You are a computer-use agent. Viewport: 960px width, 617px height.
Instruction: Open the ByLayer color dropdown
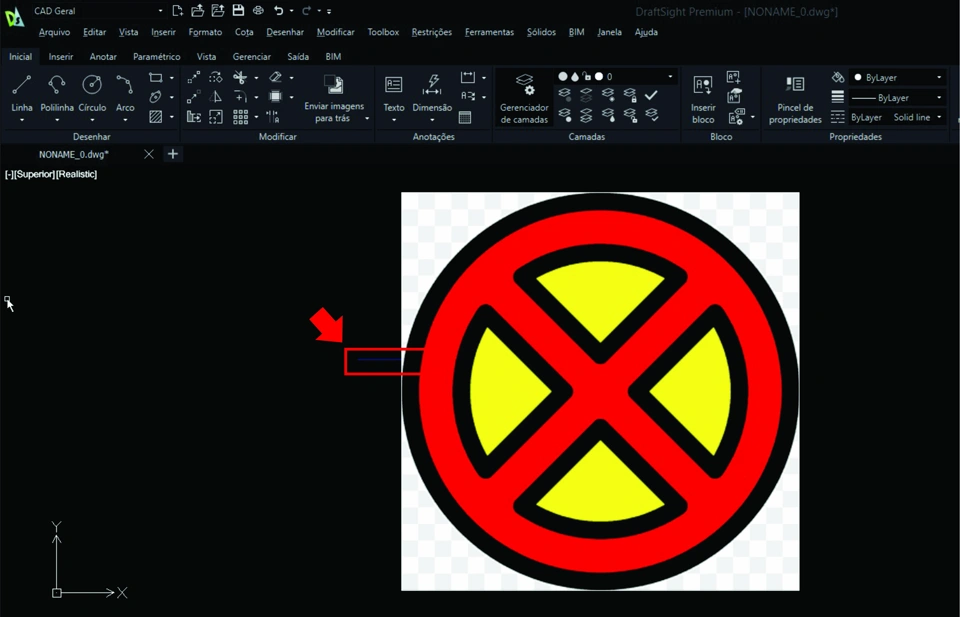(x=898, y=78)
